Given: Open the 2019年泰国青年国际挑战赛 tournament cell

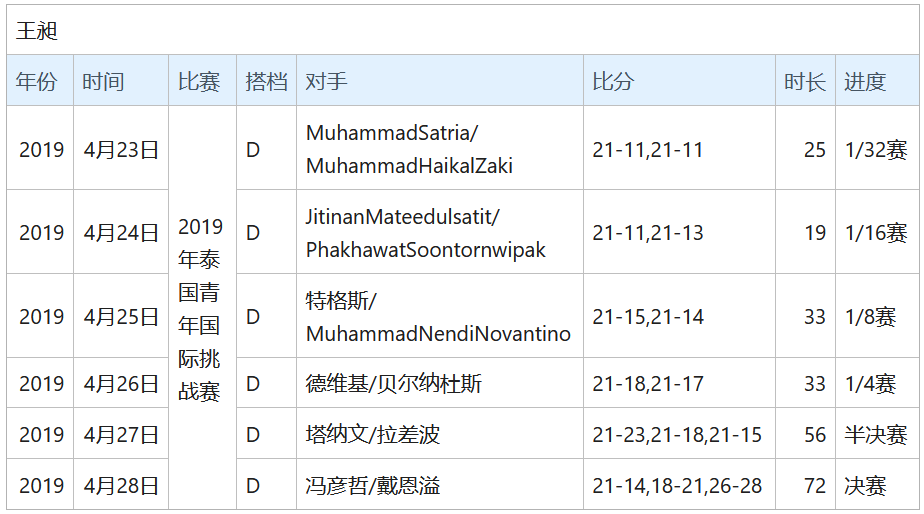Looking at the screenshot, I should click(200, 309).
